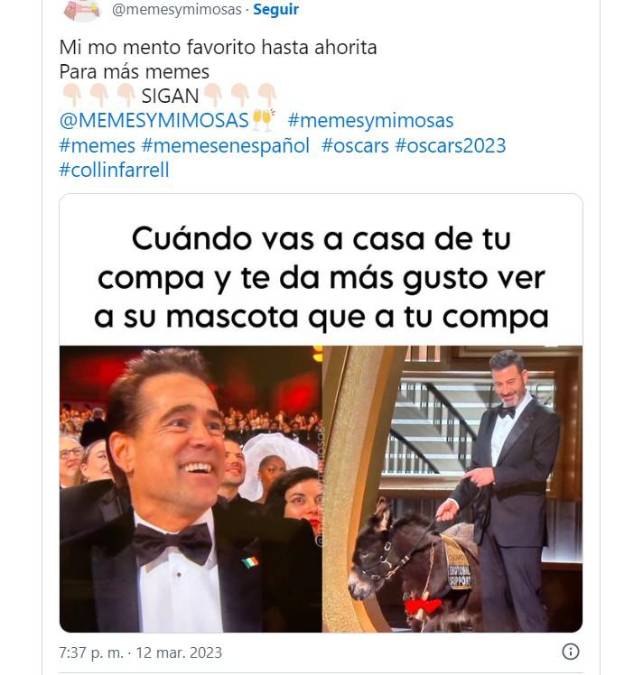
Task: Click the profile avatar picture
Action: tap(82, 9)
